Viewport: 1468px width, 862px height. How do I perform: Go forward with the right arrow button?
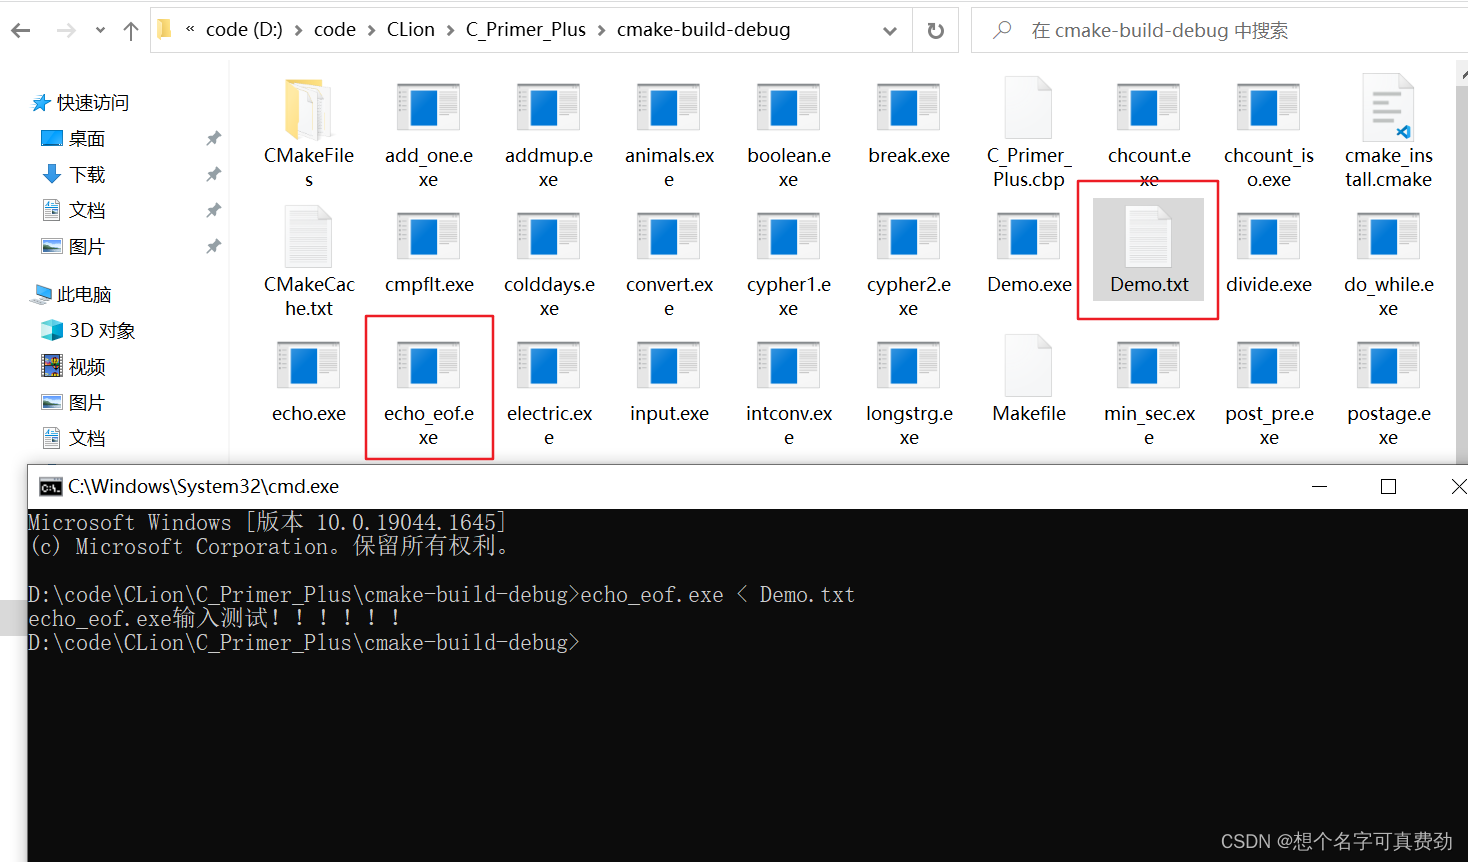66,31
